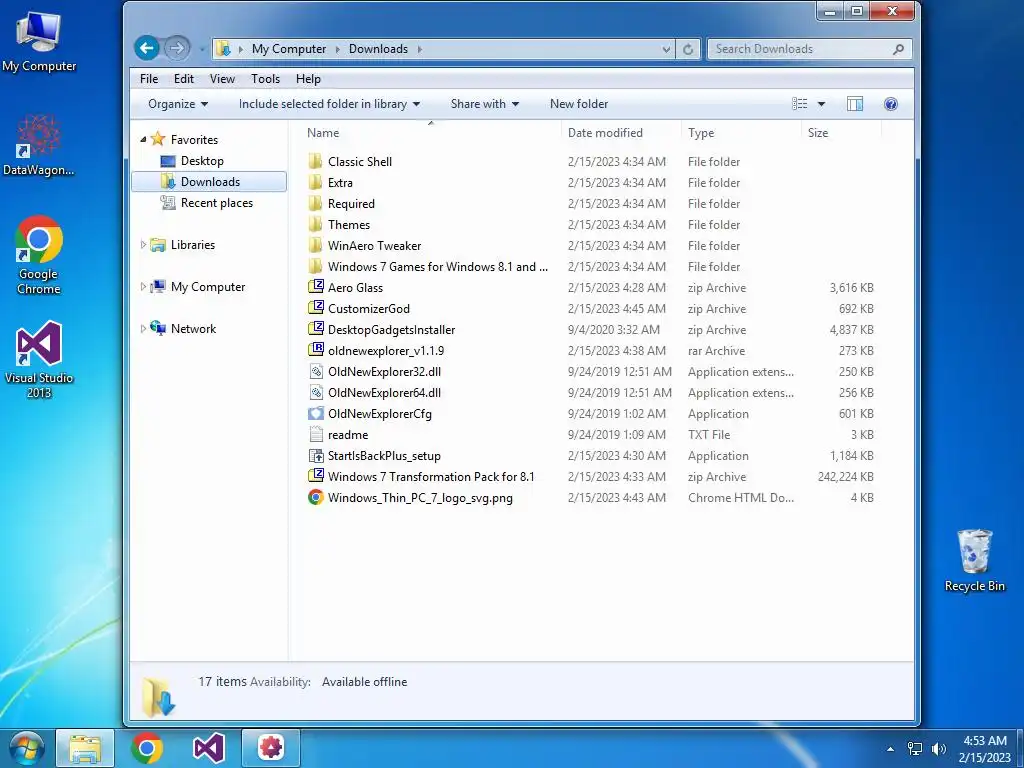1024x768 pixels.
Task: Select the Aero Glass zip archive icon
Action: (315, 287)
